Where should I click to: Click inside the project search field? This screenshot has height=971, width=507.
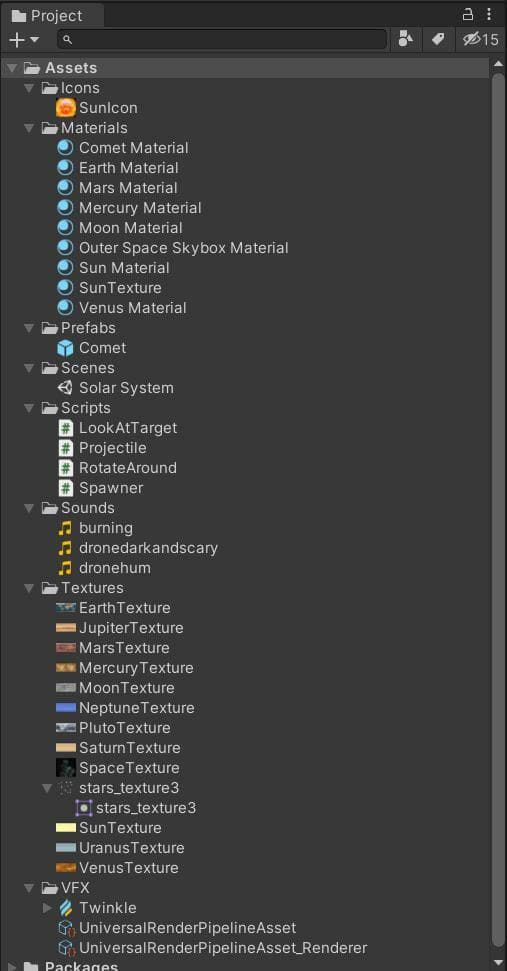pos(222,40)
